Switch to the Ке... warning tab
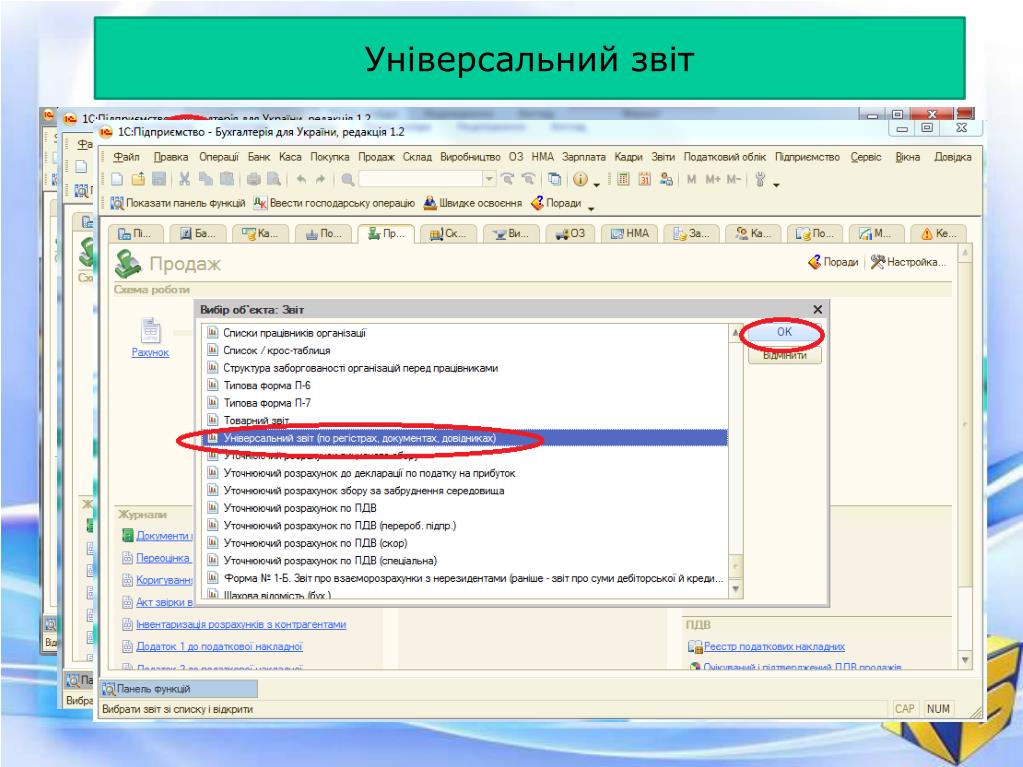The width and height of the screenshot is (1023, 767). click(x=939, y=233)
